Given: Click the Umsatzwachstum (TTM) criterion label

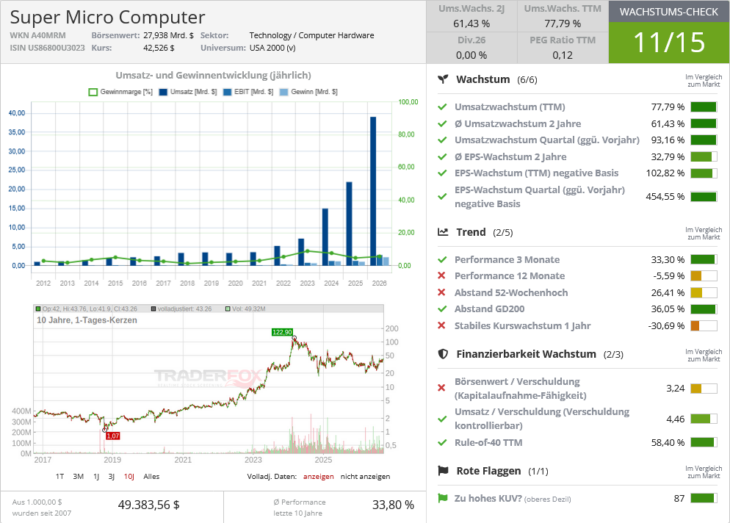Looking at the screenshot, I should pos(510,107).
